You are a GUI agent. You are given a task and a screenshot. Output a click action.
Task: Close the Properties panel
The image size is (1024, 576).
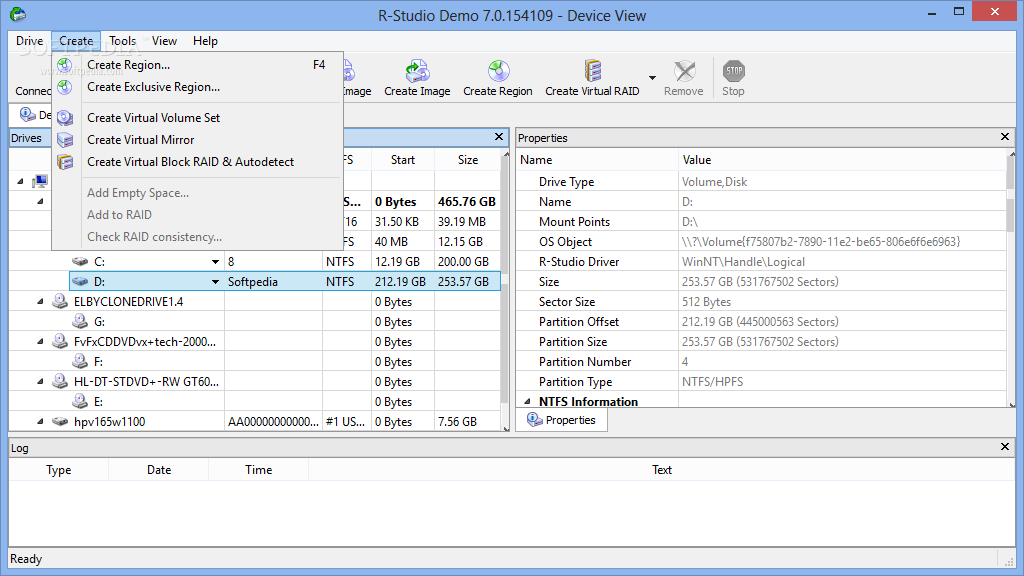click(x=1004, y=136)
